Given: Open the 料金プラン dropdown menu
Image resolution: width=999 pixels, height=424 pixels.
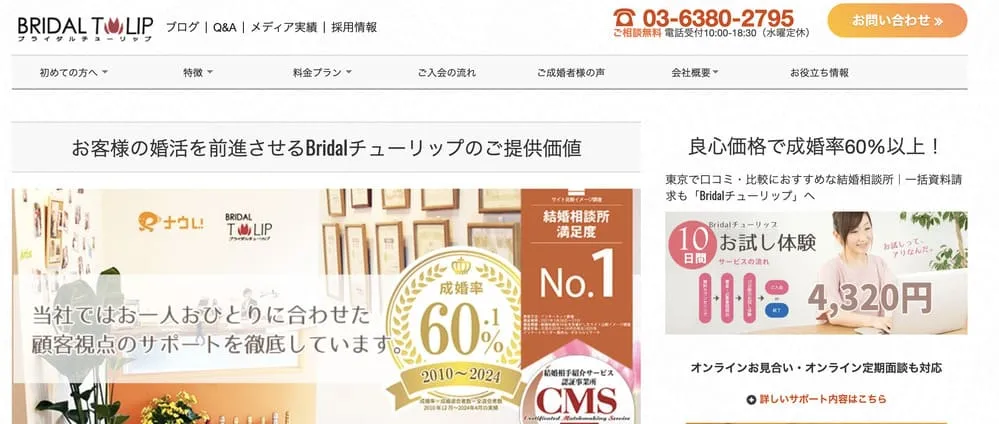Looking at the screenshot, I should tap(322, 73).
